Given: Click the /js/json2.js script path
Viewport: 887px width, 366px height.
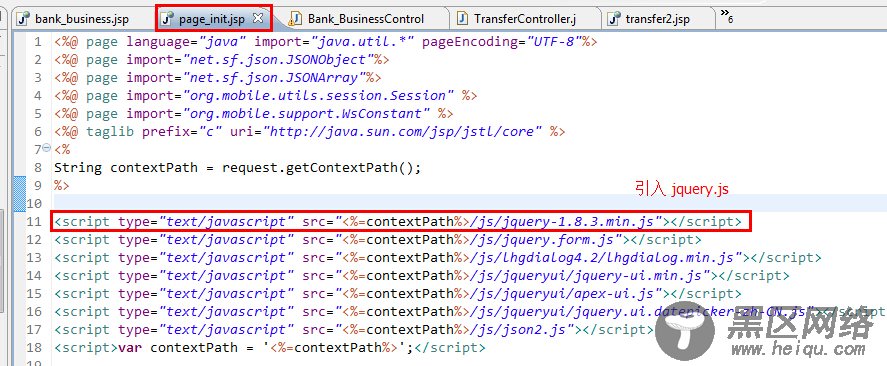Looking at the screenshot, I should (518, 330).
